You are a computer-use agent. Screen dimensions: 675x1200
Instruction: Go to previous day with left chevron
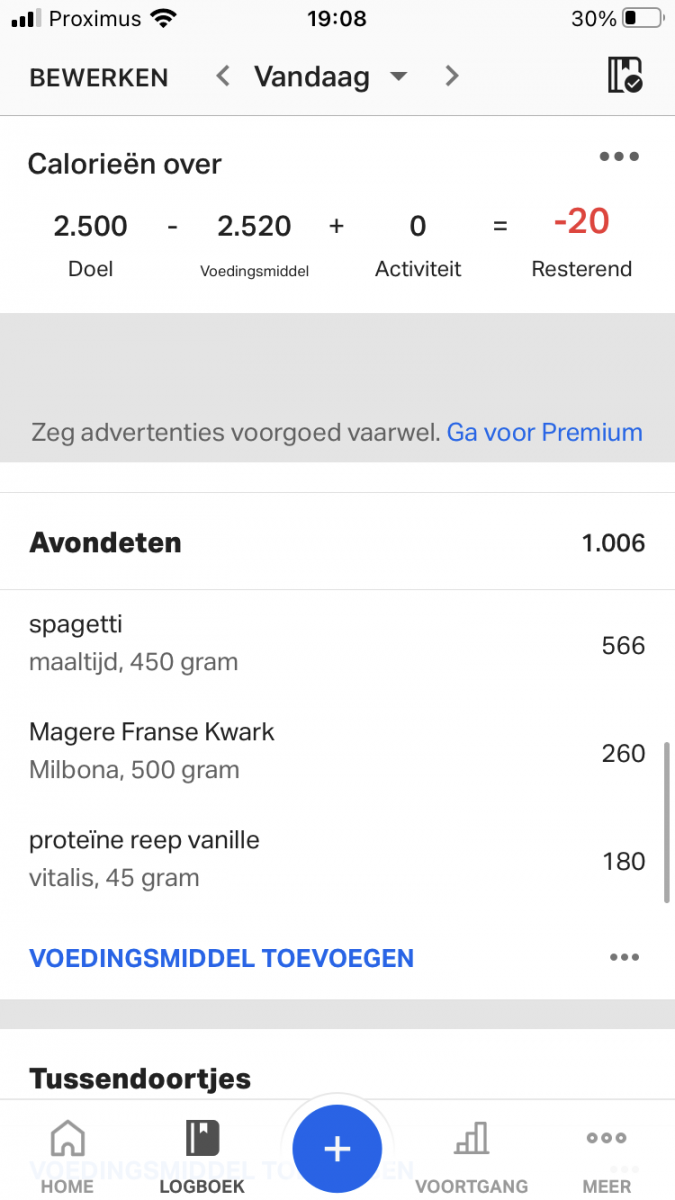pyautogui.click(x=223, y=76)
